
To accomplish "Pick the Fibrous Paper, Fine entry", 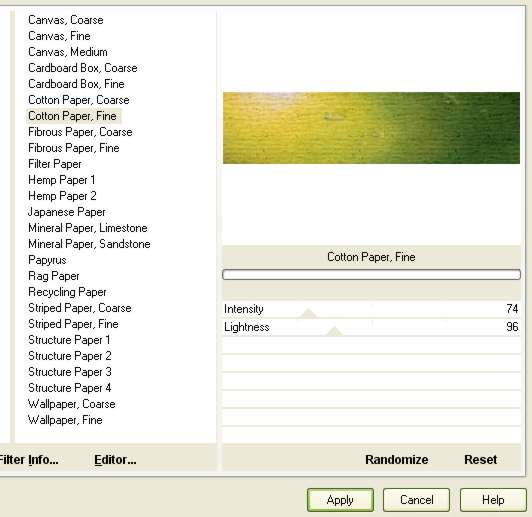I will click(x=74, y=148).
